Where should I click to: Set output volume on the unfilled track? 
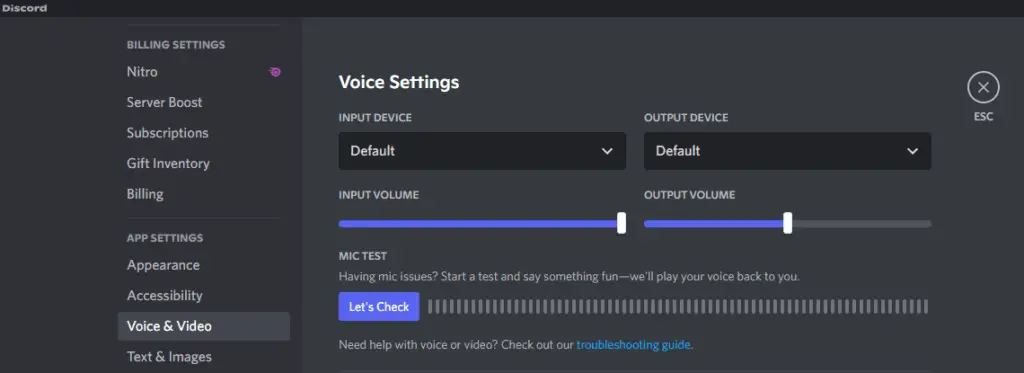[861, 224]
